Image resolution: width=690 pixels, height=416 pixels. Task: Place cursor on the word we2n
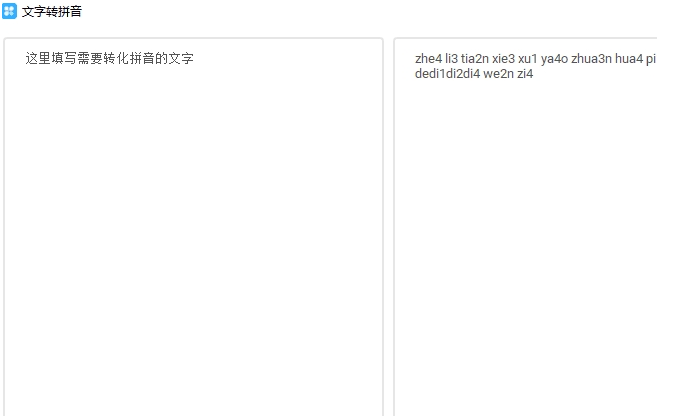click(498, 74)
